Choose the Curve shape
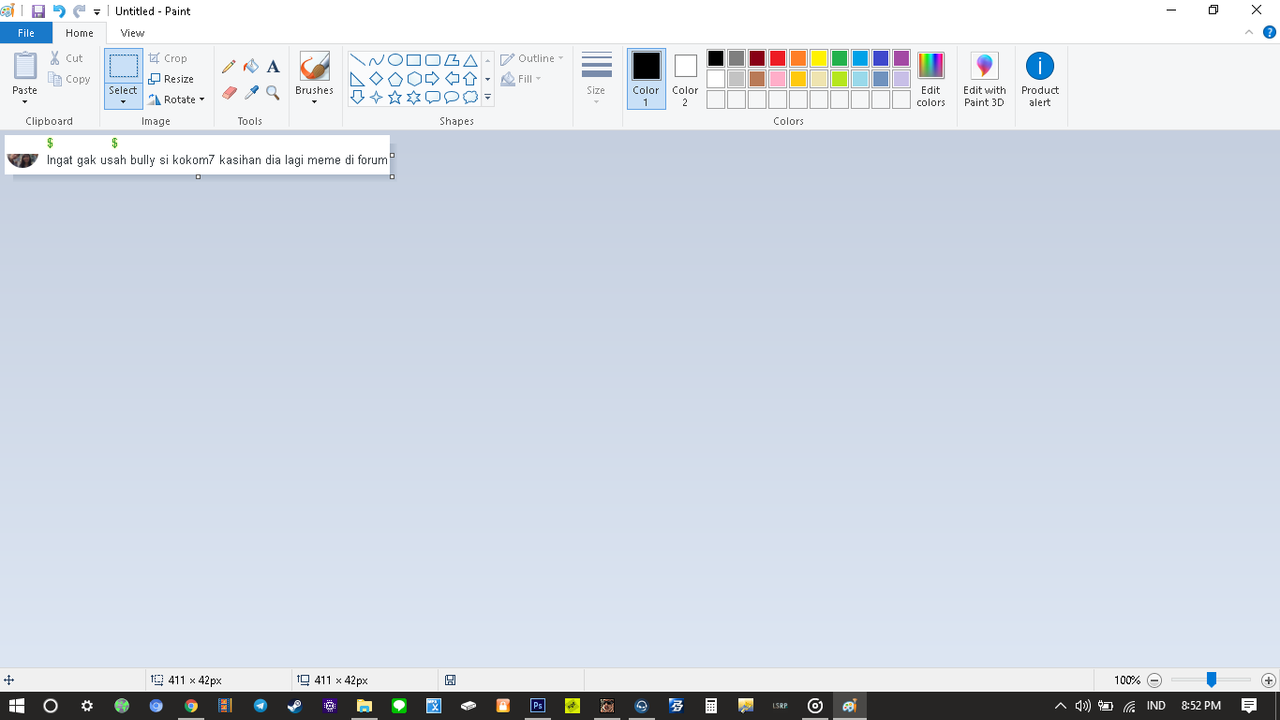The image size is (1280, 720). click(376, 60)
